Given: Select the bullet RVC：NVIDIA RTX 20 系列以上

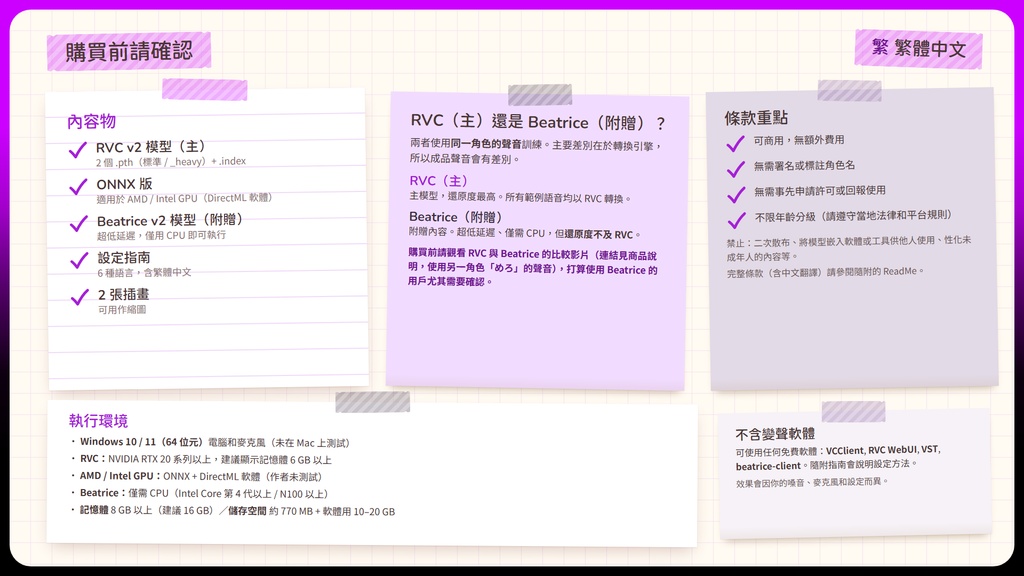Looking at the screenshot, I should (202, 459).
